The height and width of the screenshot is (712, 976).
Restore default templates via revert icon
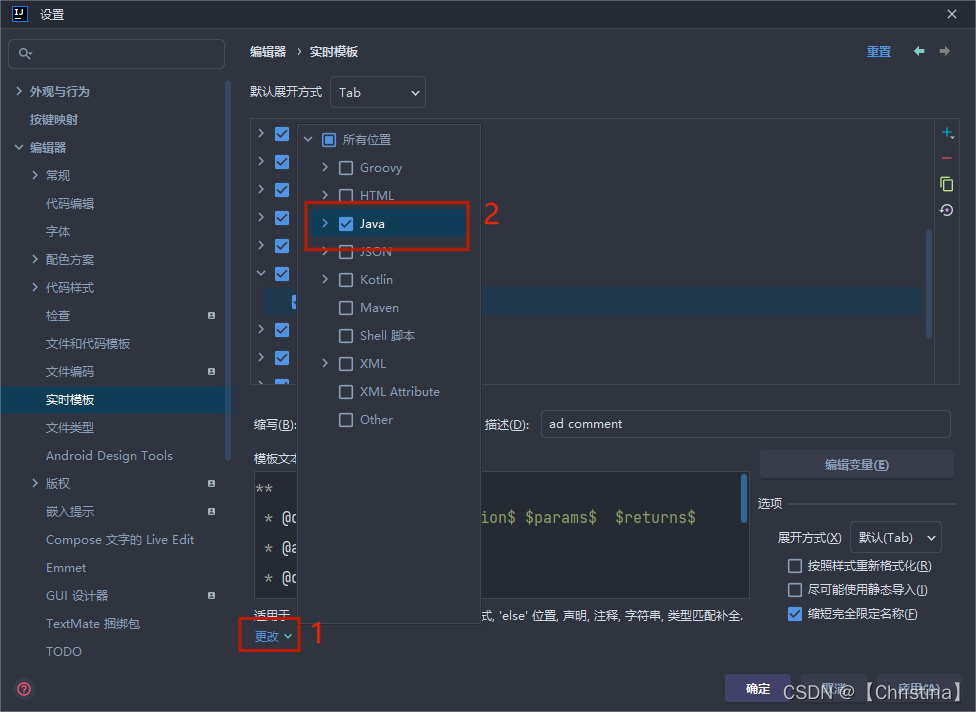click(x=947, y=210)
